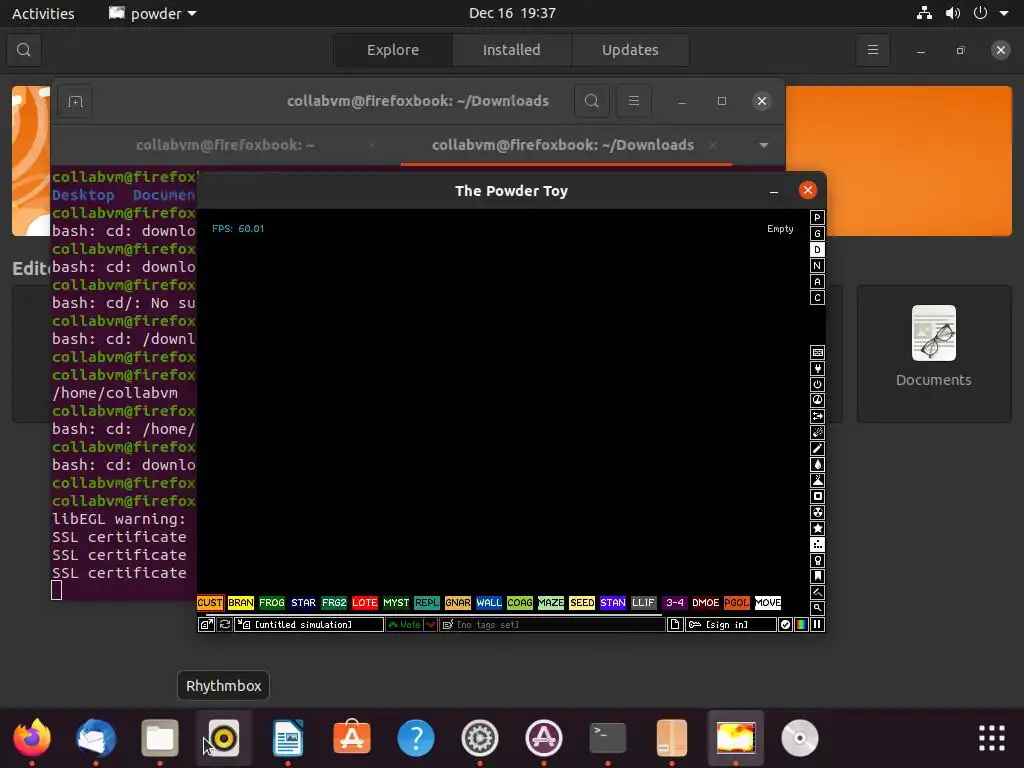Click the sign in button

pos(731,625)
